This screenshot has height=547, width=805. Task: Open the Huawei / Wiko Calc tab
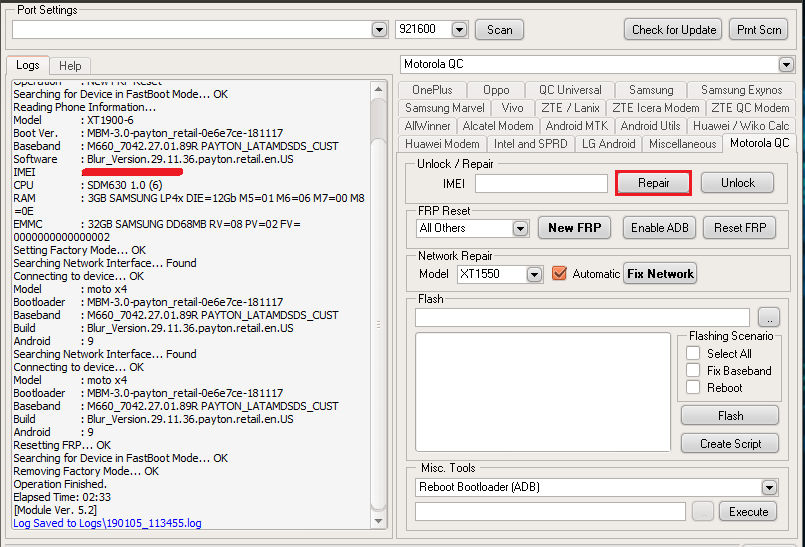(x=741, y=126)
